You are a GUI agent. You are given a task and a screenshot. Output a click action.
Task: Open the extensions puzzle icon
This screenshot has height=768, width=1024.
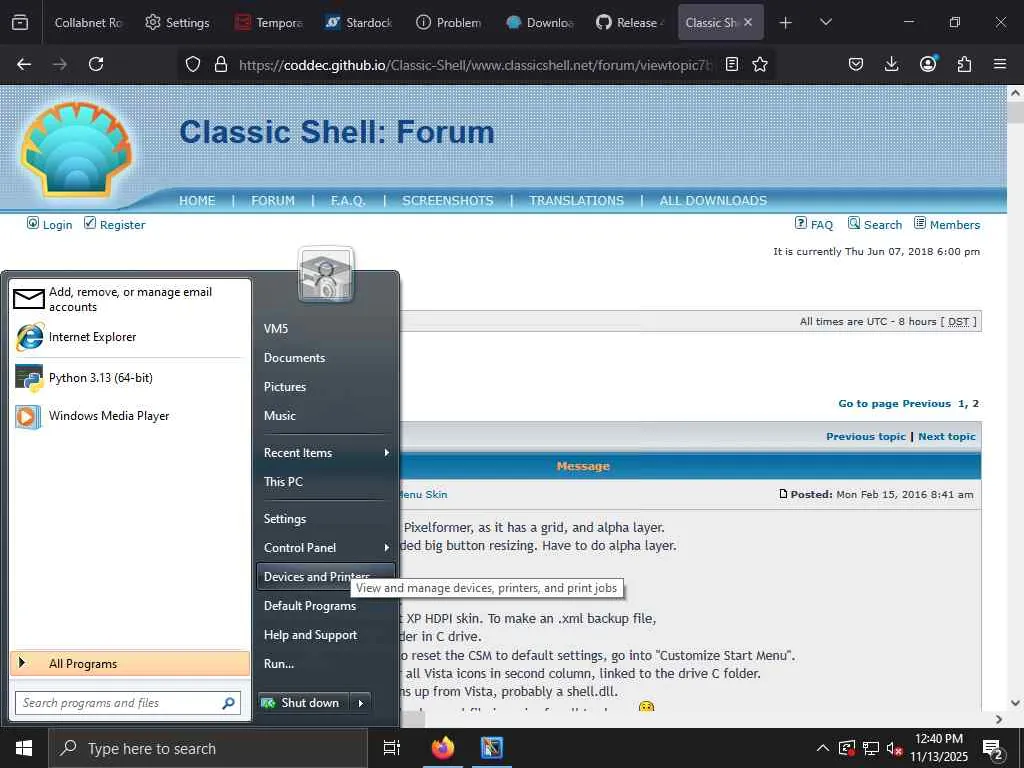(x=964, y=64)
